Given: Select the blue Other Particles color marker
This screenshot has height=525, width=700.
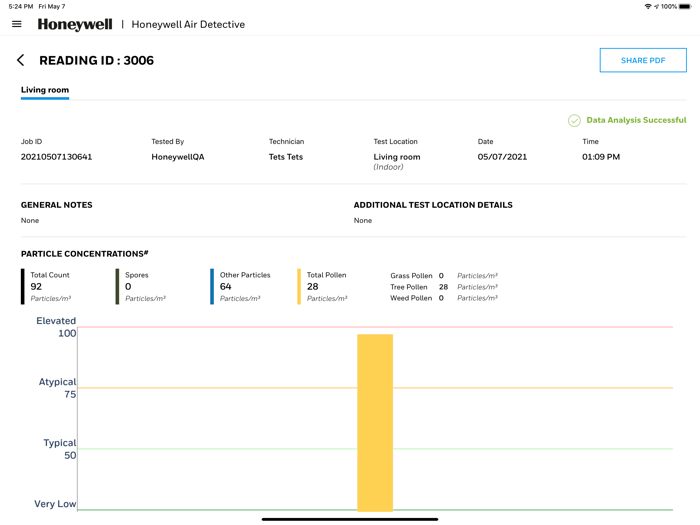Looking at the screenshot, I should point(212,287).
